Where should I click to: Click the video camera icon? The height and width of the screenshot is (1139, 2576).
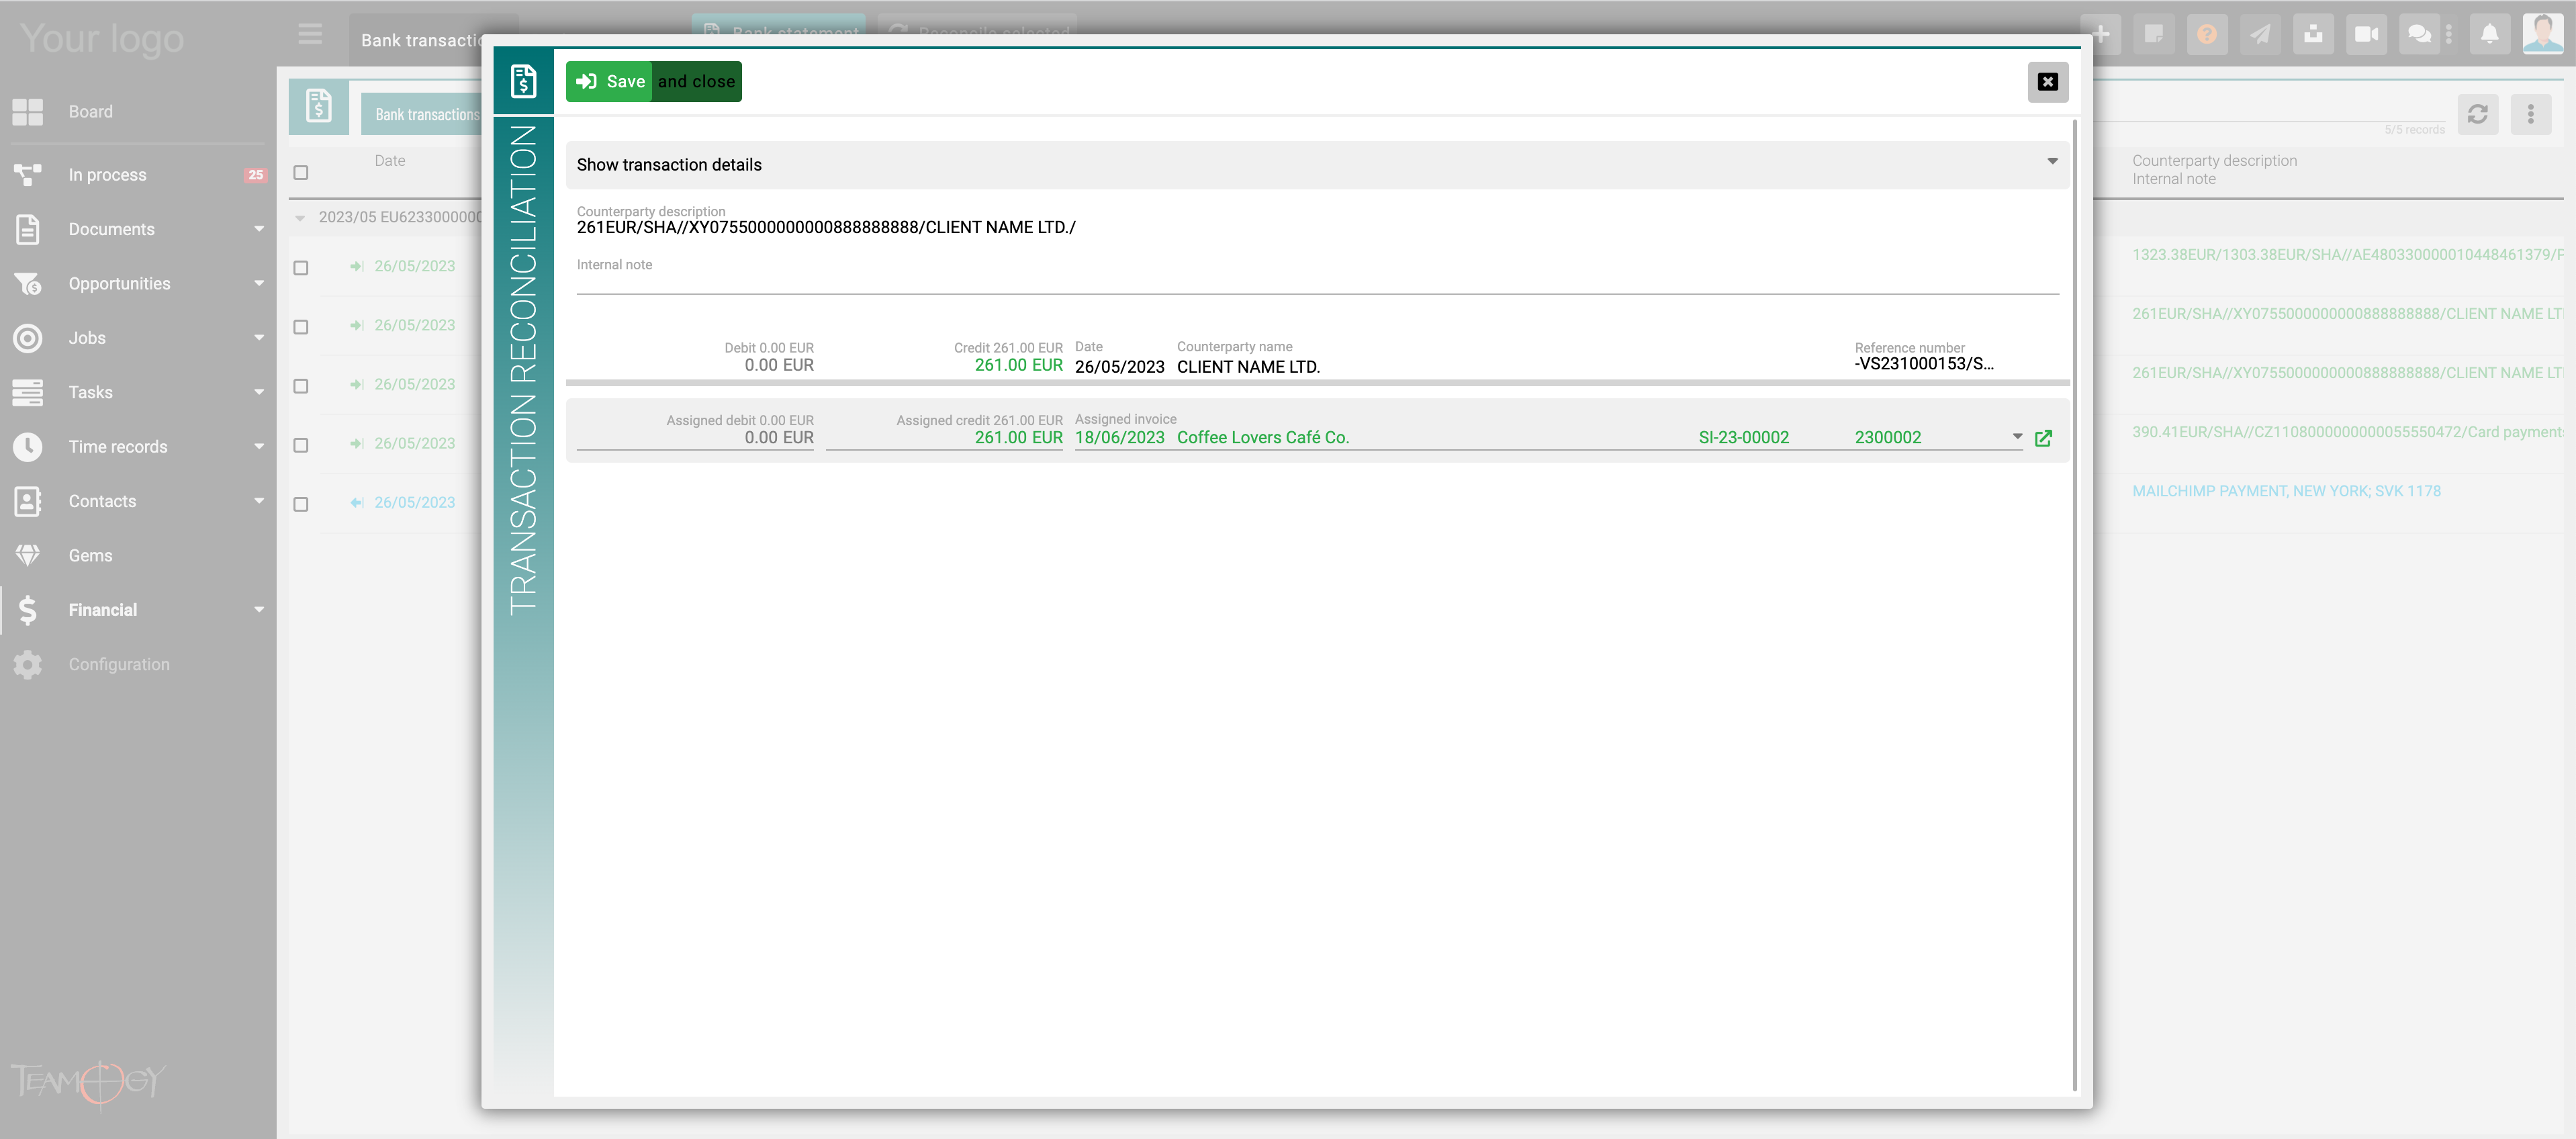click(x=2366, y=34)
